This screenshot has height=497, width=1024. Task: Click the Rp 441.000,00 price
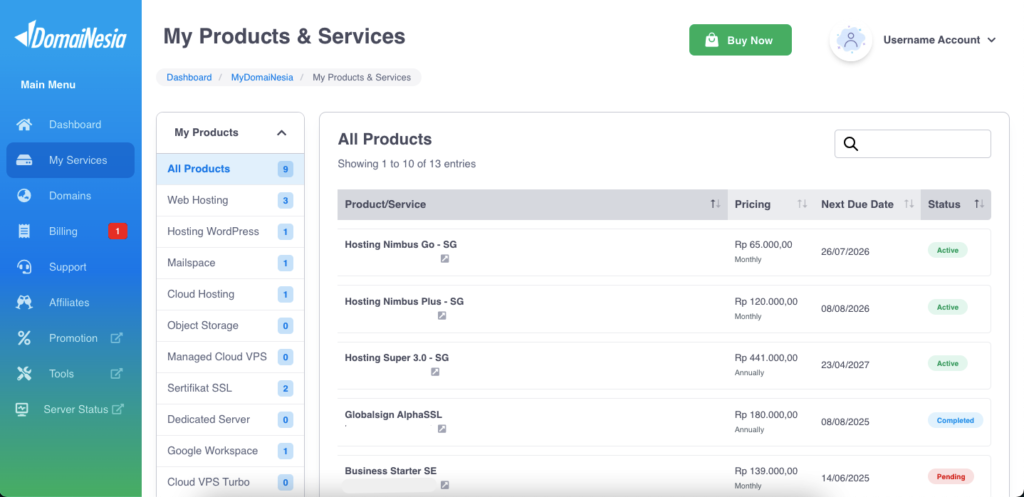[x=766, y=358]
